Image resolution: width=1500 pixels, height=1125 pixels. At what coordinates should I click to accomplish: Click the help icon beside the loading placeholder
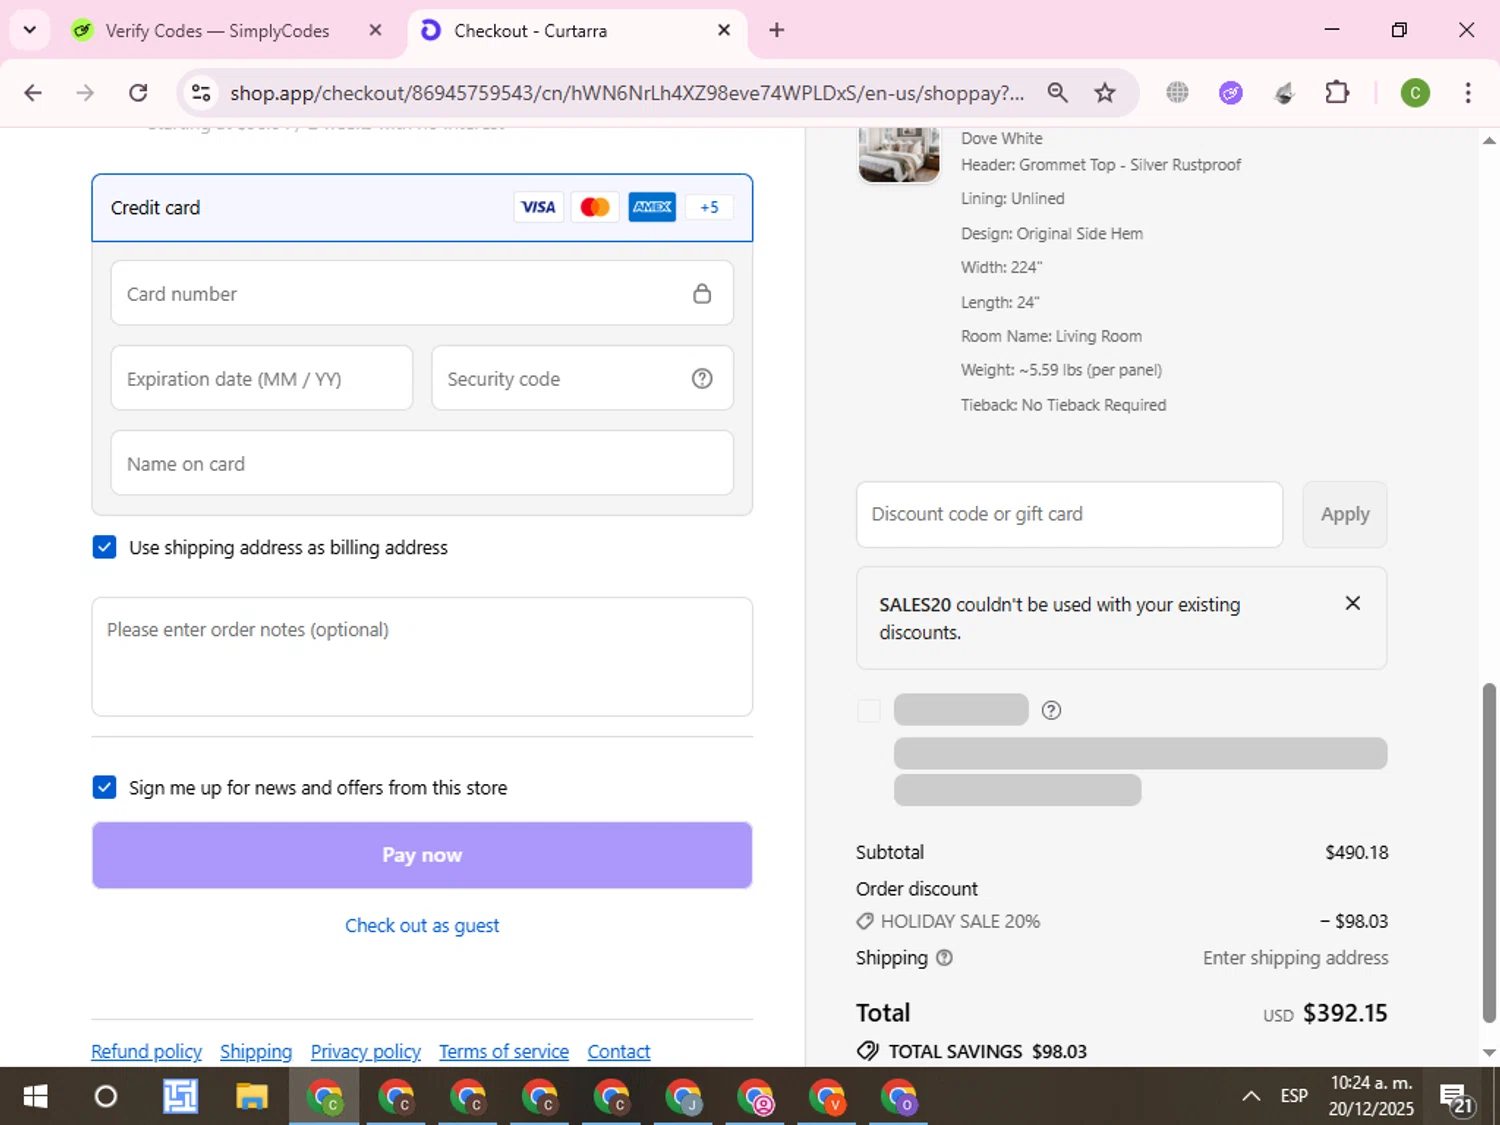[1051, 710]
